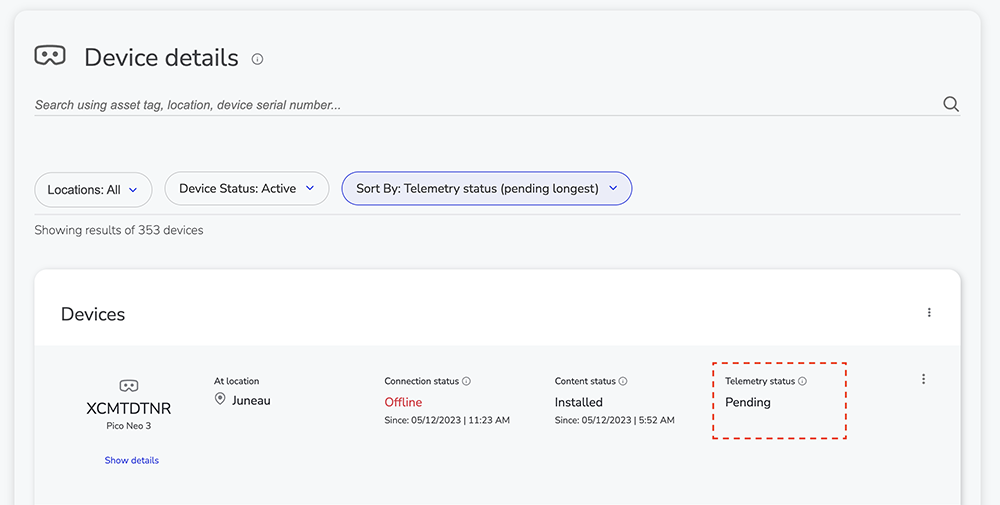This screenshot has width=1000, height=505.
Task: Click the VR headset icon beside Device details
Action: click(x=50, y=55)
